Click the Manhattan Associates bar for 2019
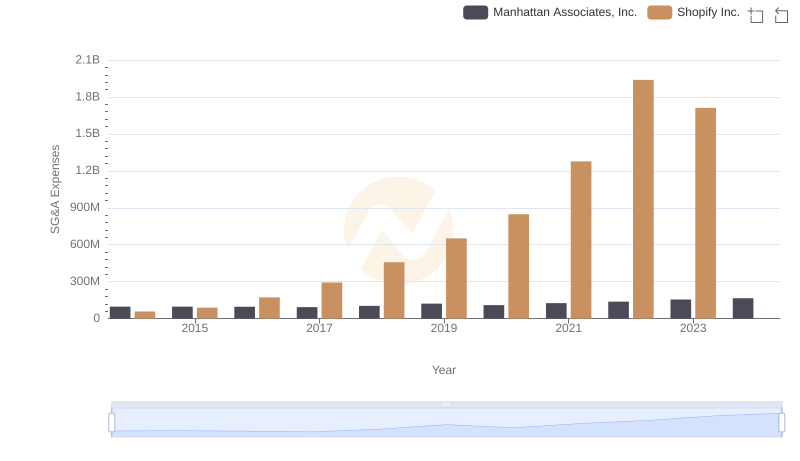This screenshot has height=461, width=800. click(432, 311)
